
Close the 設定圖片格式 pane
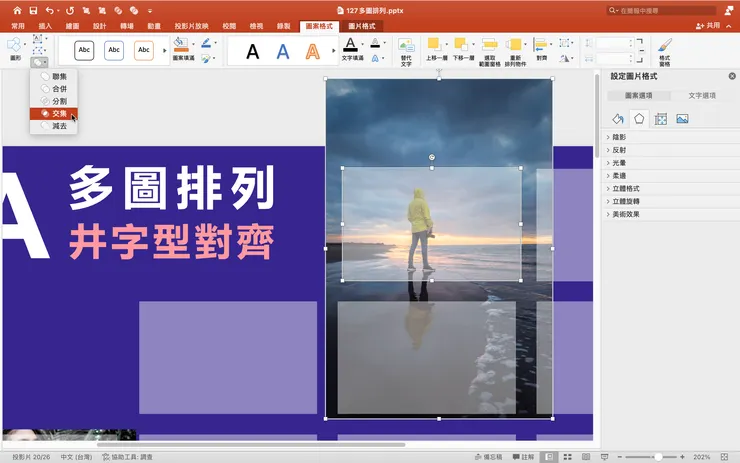pos(732,76)
